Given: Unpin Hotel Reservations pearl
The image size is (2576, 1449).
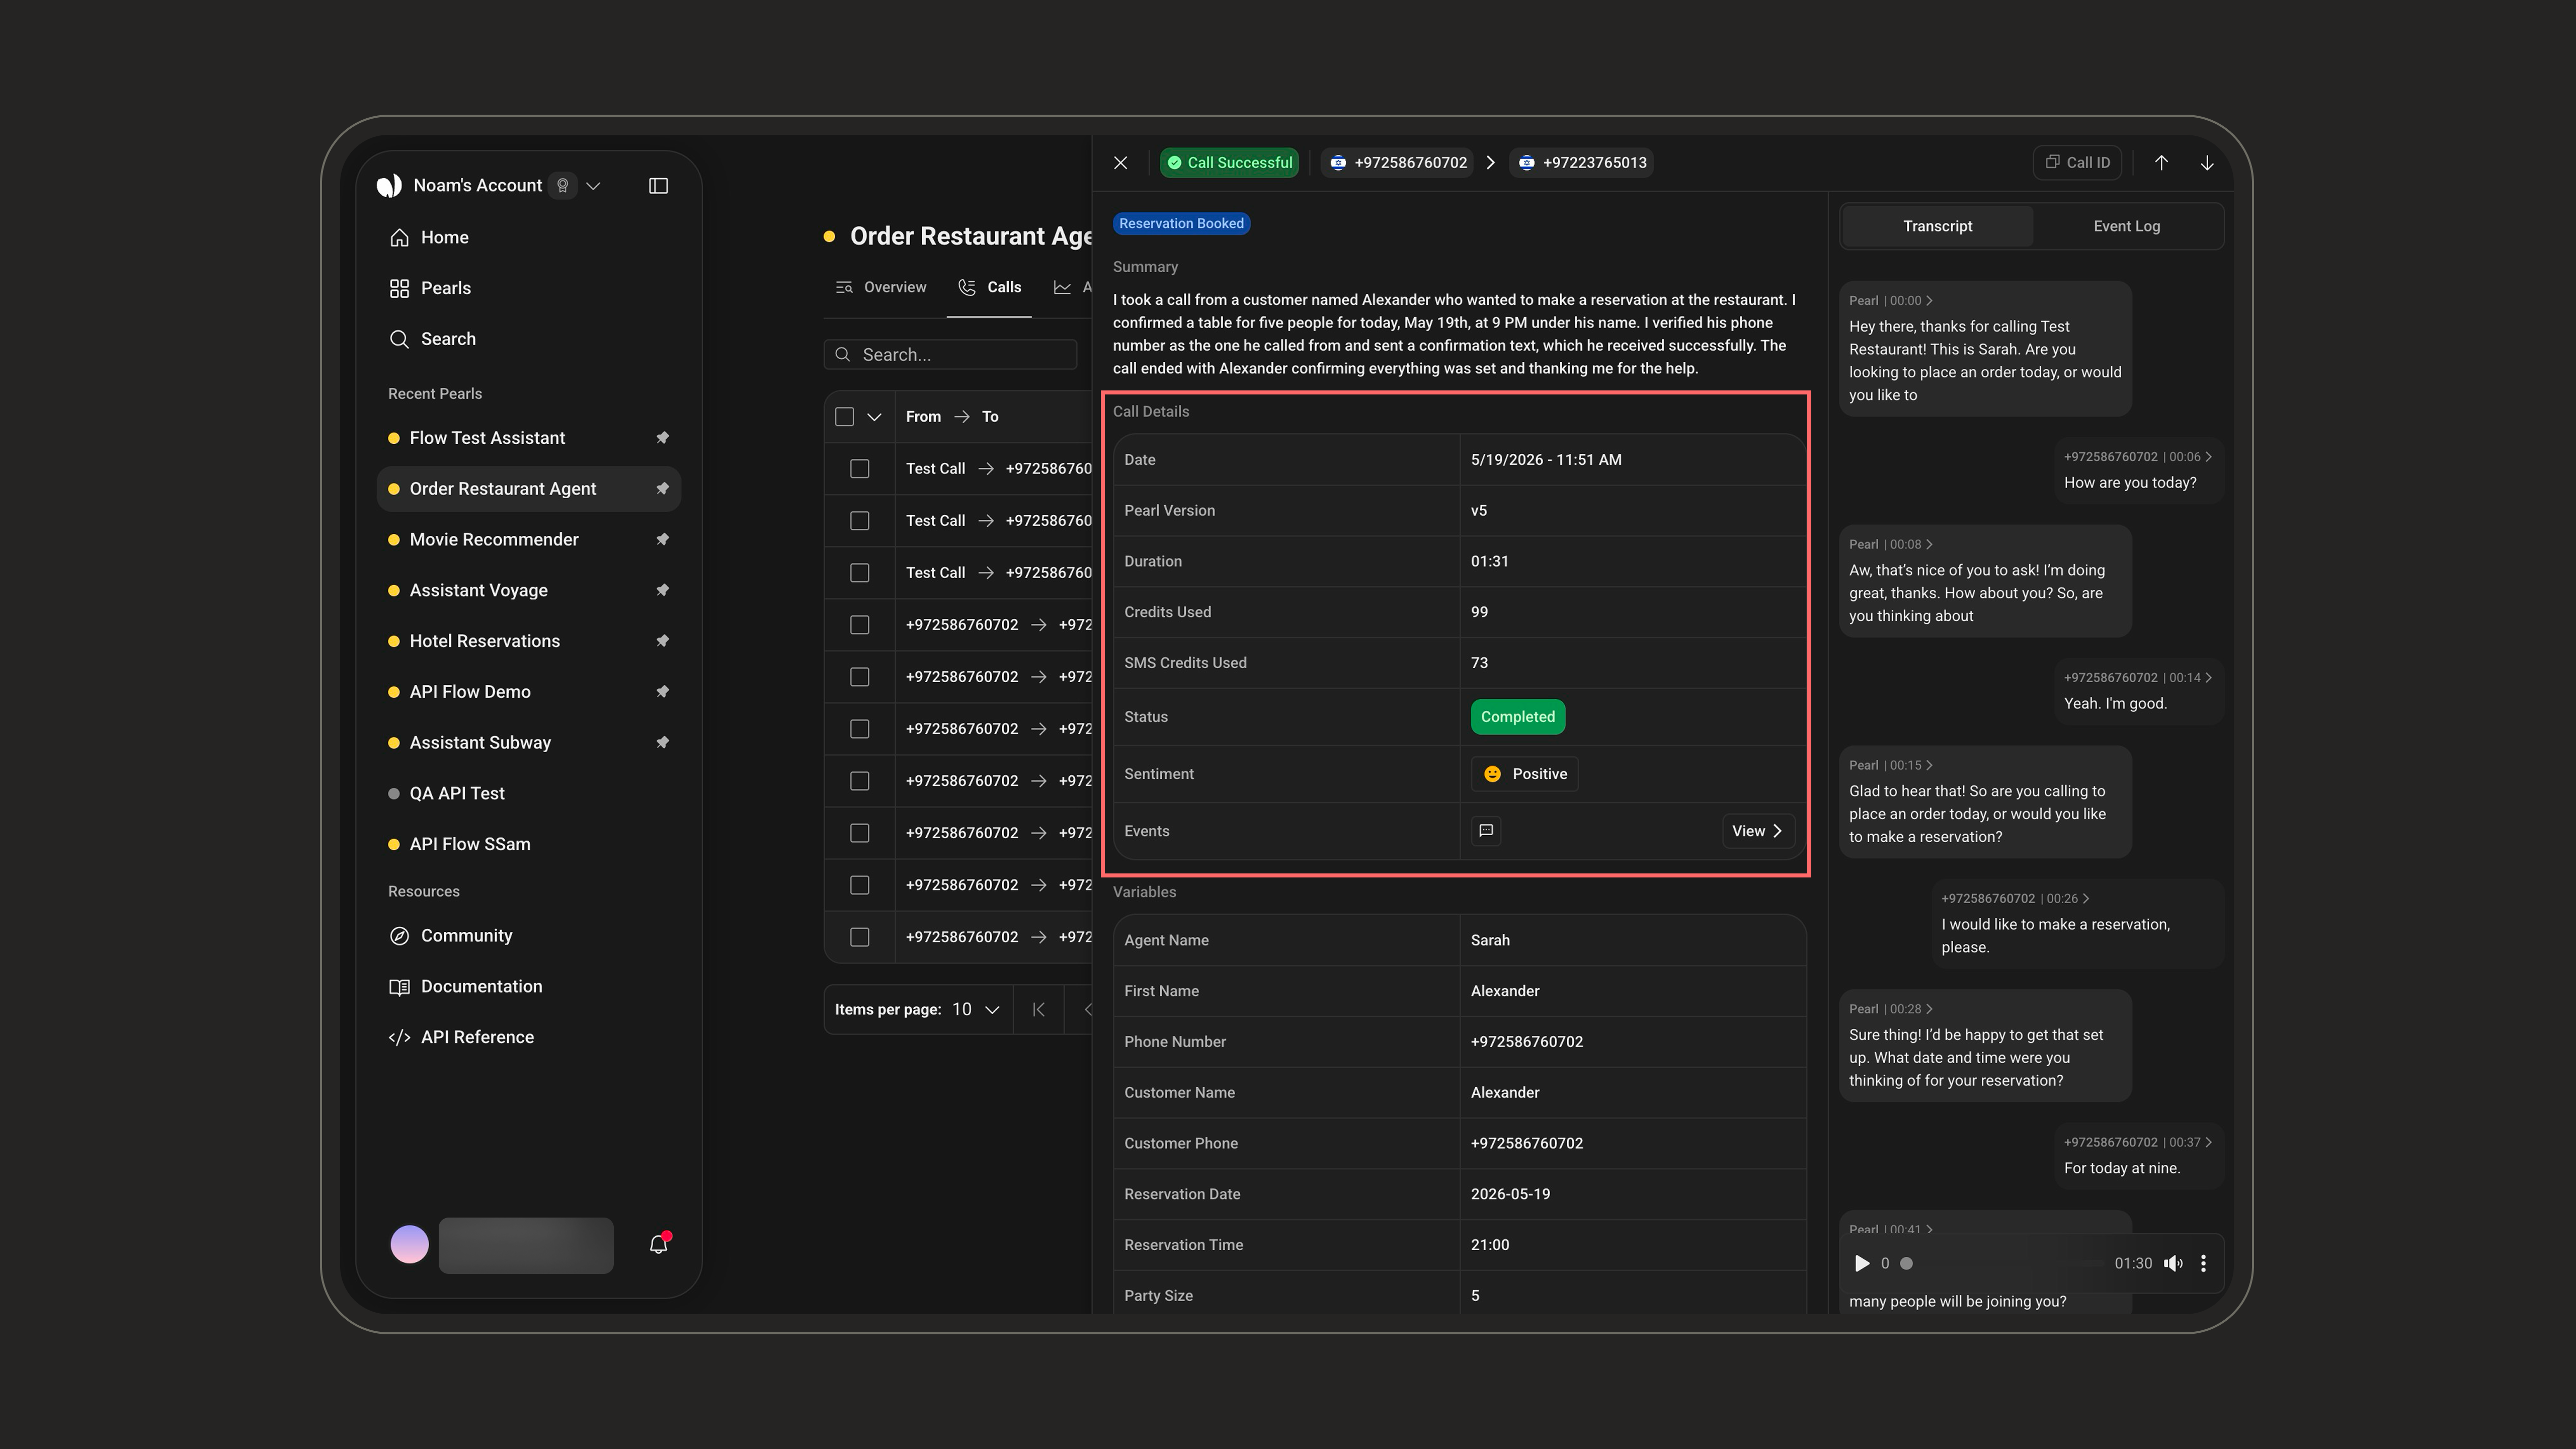Looking at the screenshot, I should point(662,641).
